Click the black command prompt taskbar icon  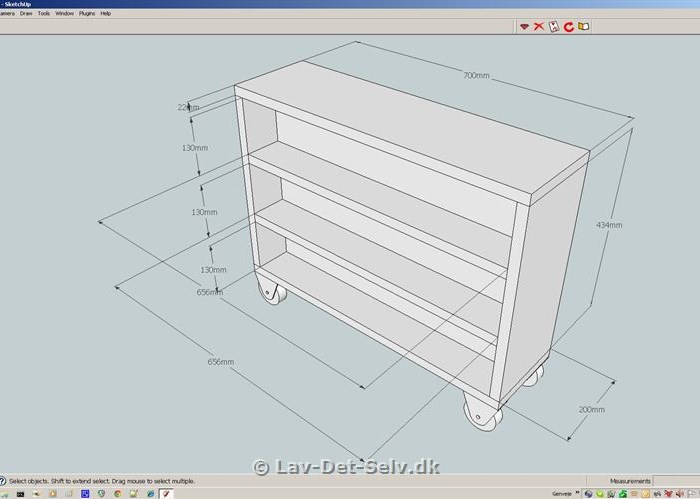pos(21,494)
